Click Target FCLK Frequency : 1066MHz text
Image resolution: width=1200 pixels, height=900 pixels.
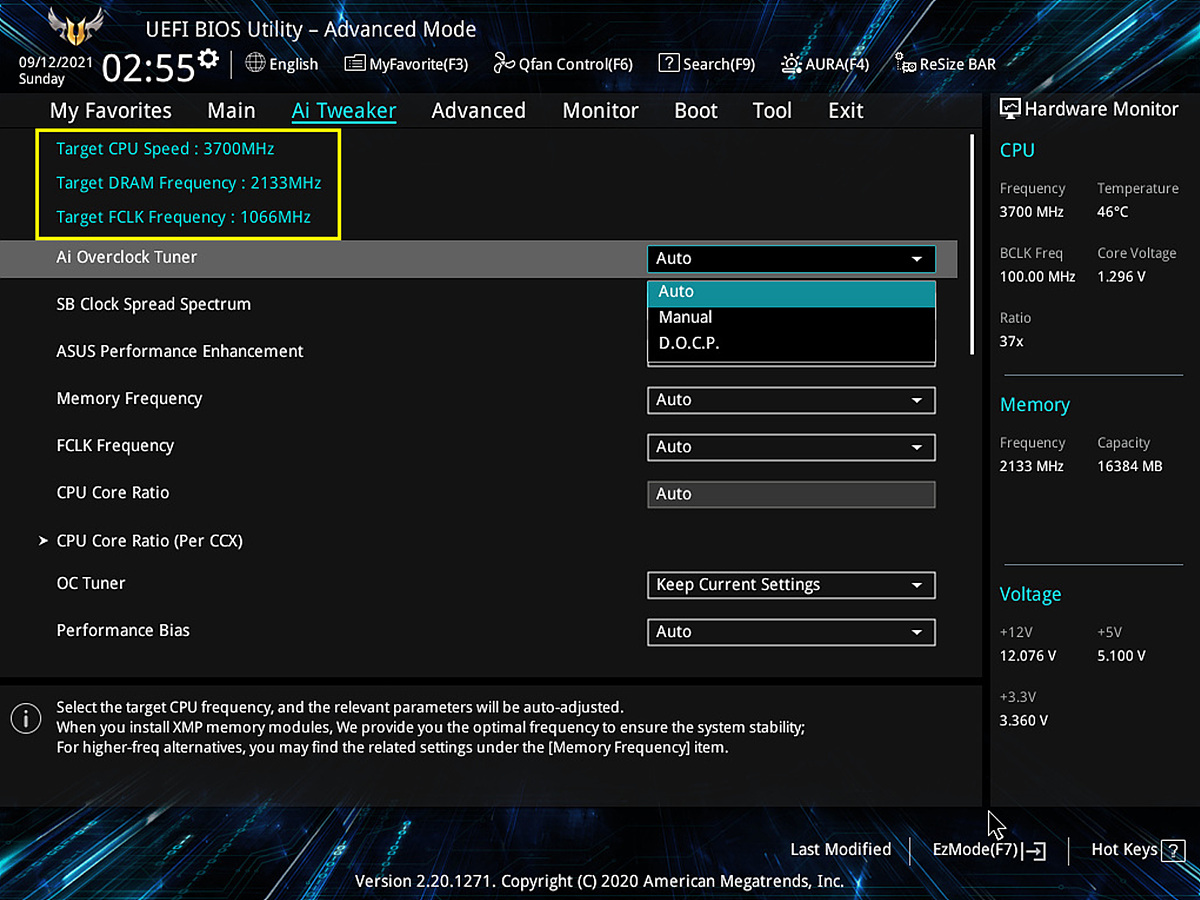click(183, 217)
